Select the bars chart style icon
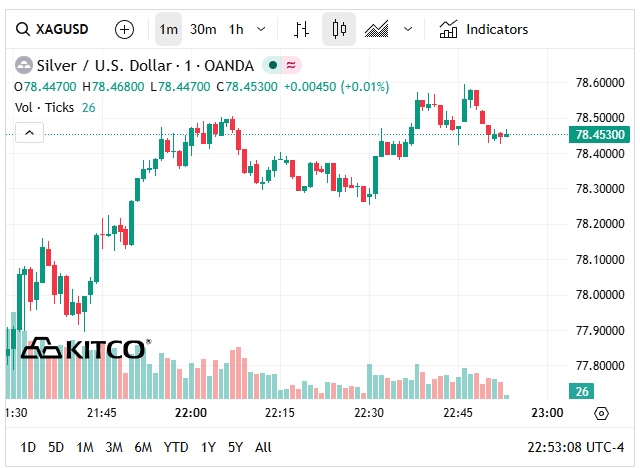 (301, 29)
